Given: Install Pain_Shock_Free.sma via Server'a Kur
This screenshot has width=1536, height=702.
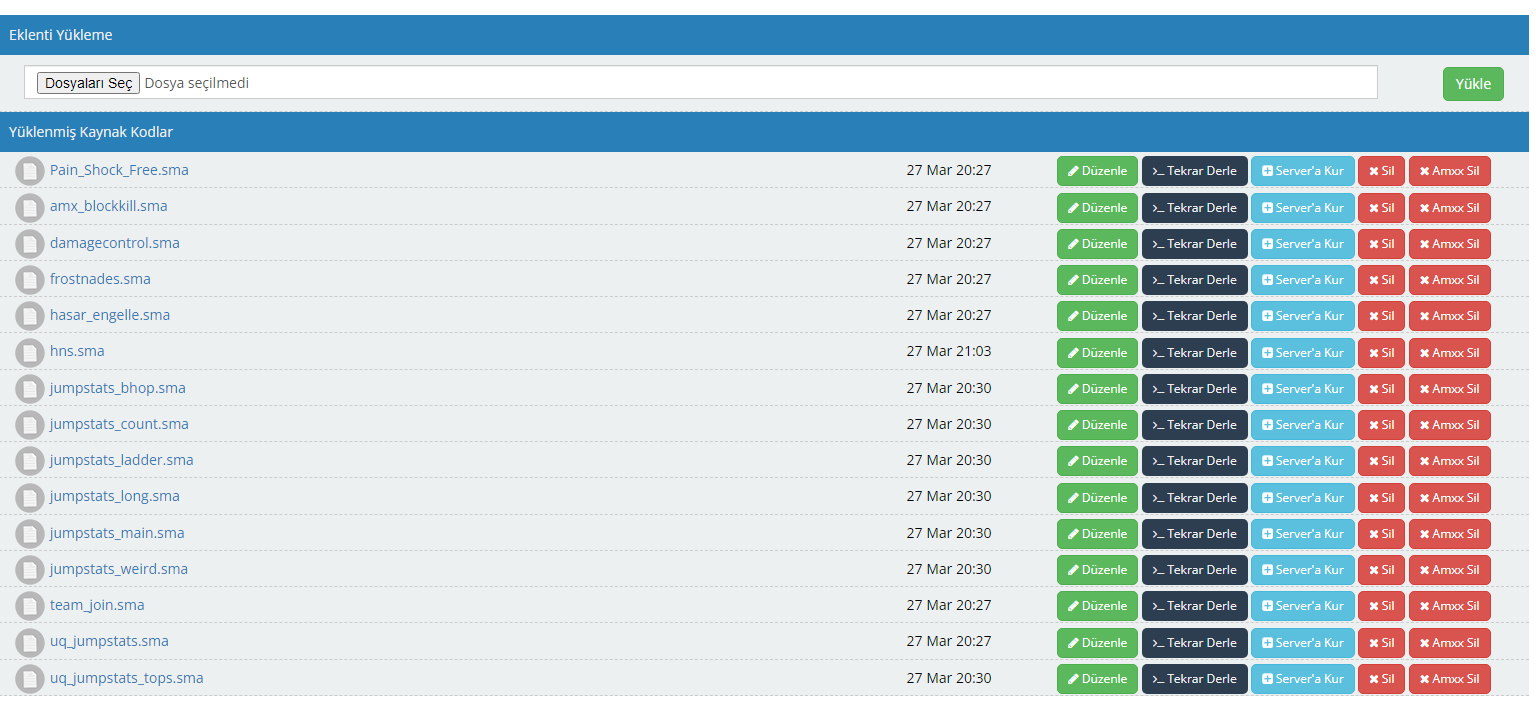Looking at the screenshot, I should tap(1303, 171).
